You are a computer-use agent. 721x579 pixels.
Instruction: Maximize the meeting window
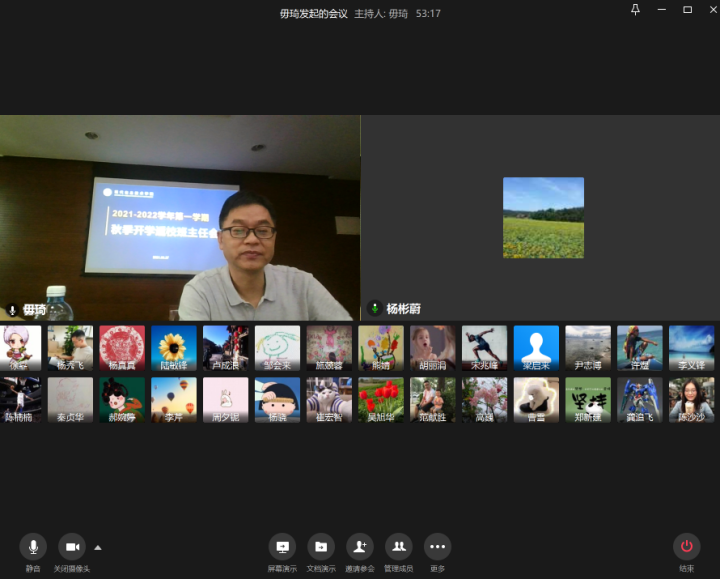(x=687, y=10)
